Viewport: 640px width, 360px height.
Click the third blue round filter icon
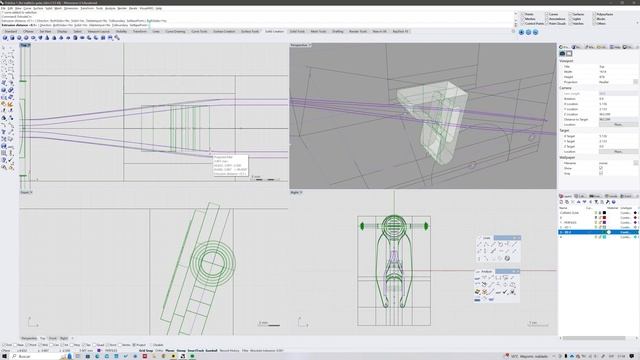click(x=535, y=32)
